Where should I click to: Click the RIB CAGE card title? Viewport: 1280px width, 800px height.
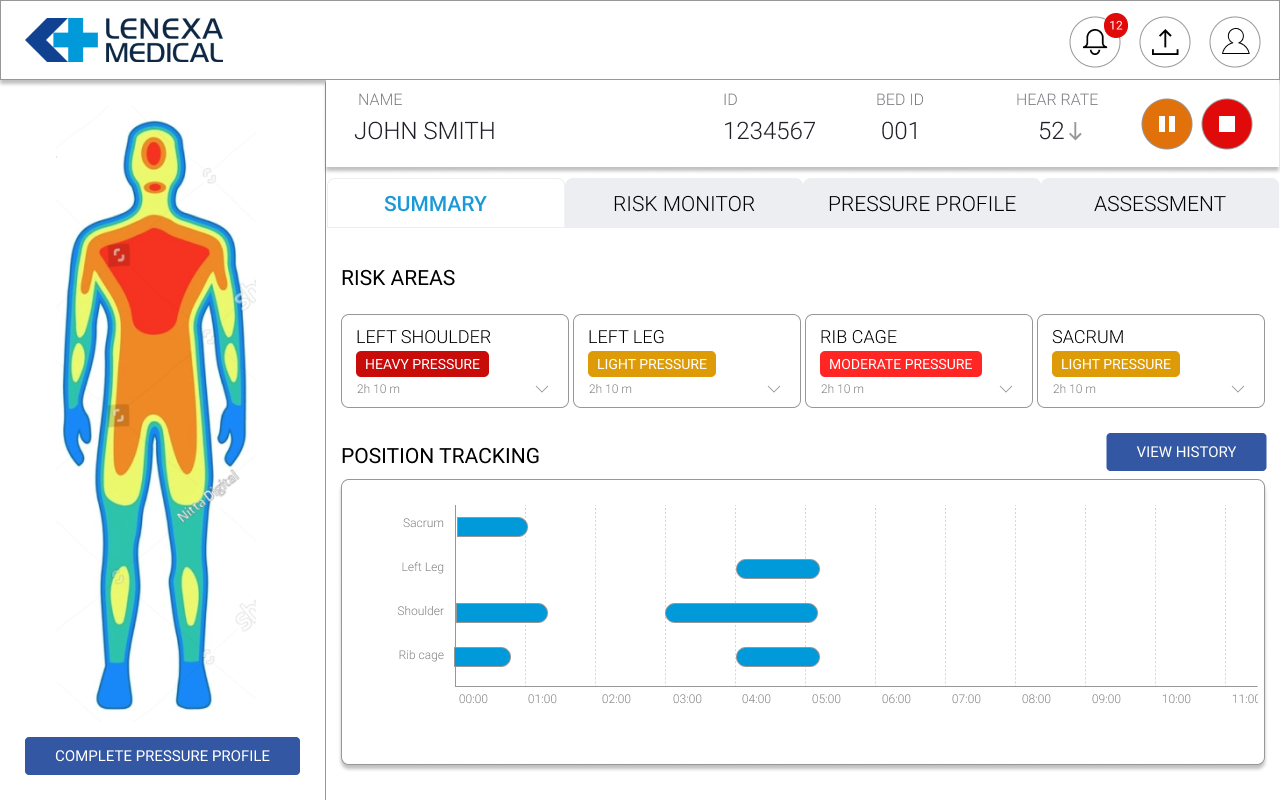(858, 337)
